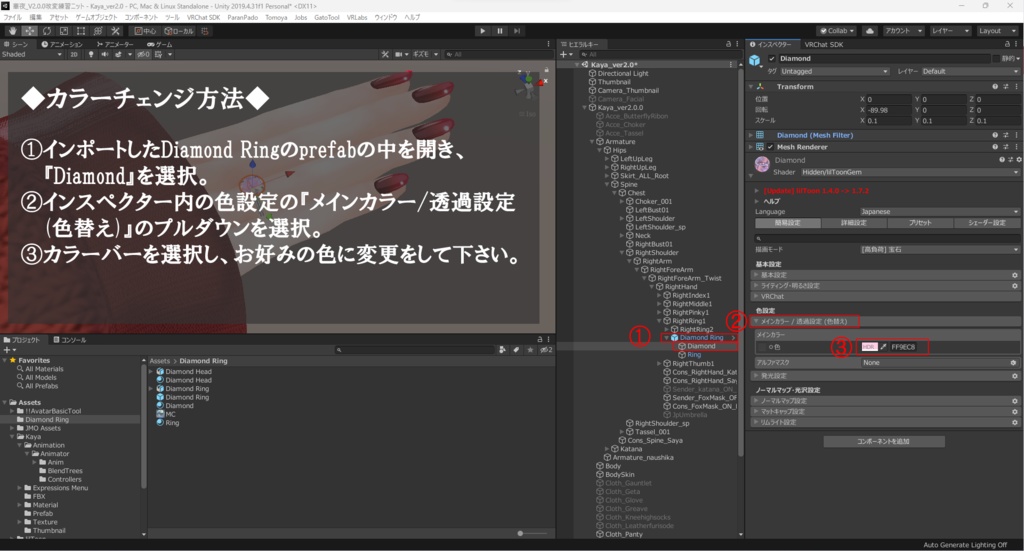Viewport: 1024px width, 551px height.
Task: Toggle the 静的 static checkbox
Action: tap(997, 58)
